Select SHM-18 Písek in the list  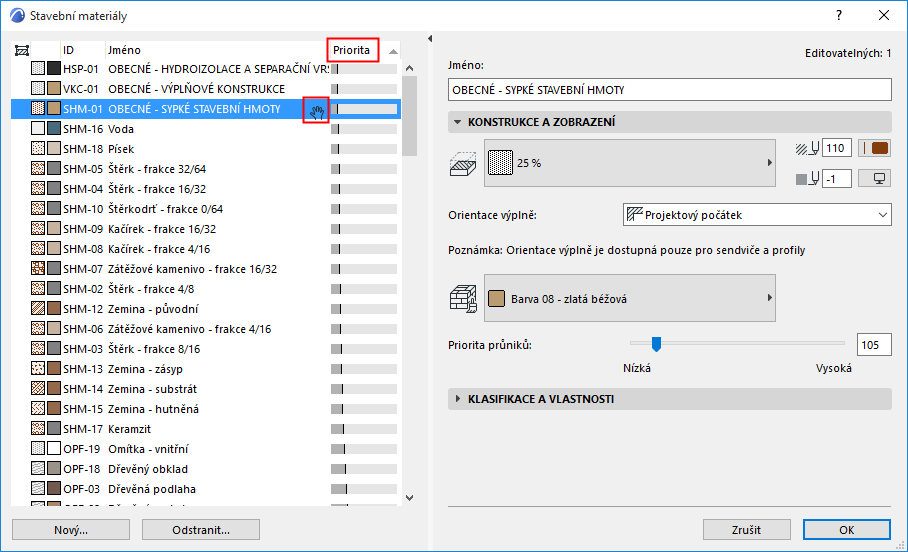click(x=206, y=149)
